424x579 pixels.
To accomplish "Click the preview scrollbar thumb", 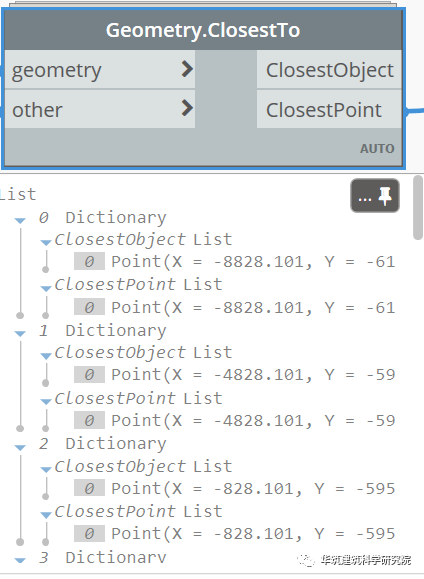I will (x=418, y=208).
